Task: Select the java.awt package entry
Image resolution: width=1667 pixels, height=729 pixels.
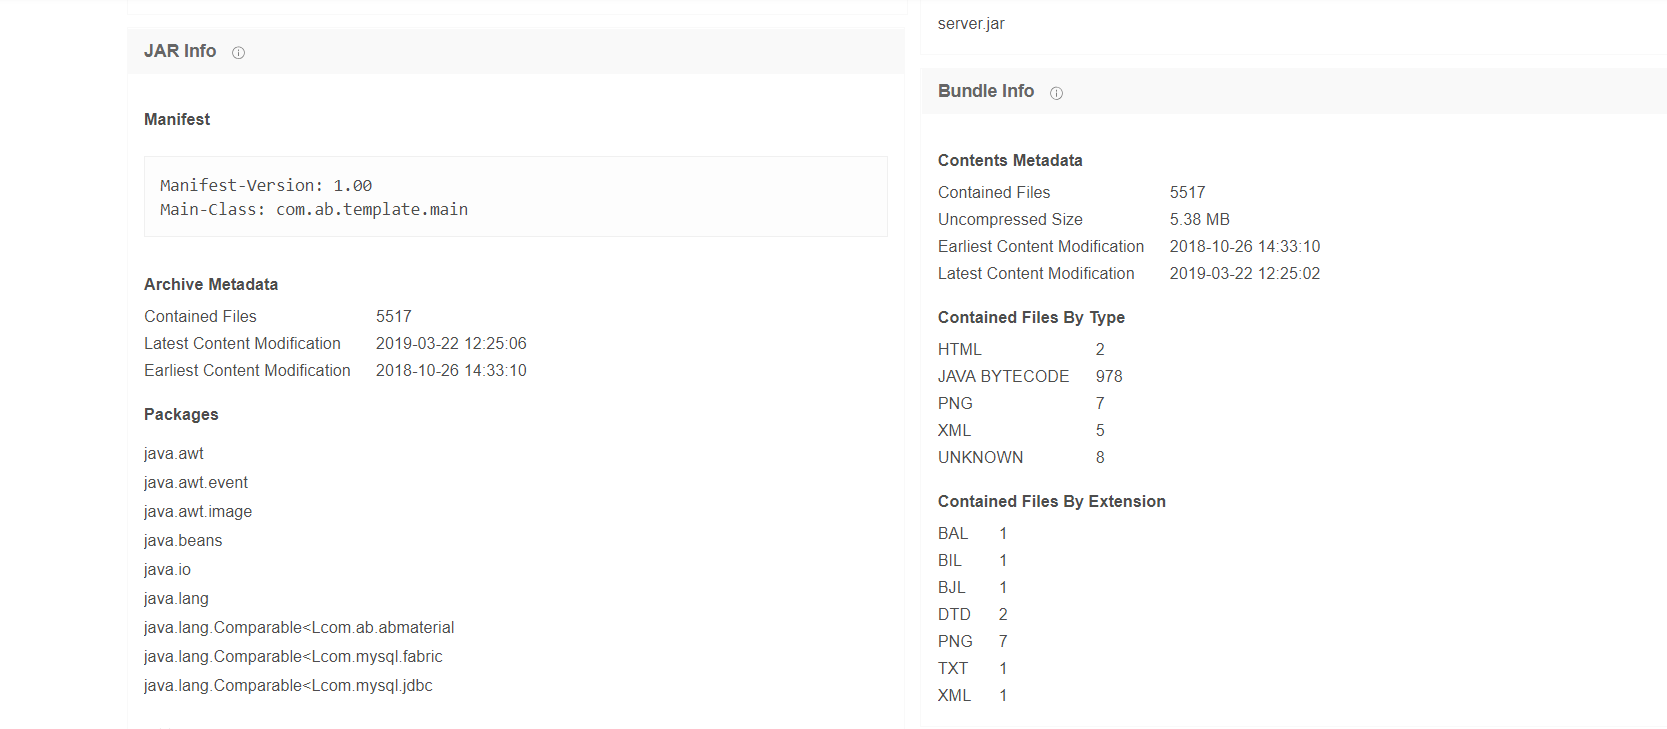Action: tap(174, 454)
